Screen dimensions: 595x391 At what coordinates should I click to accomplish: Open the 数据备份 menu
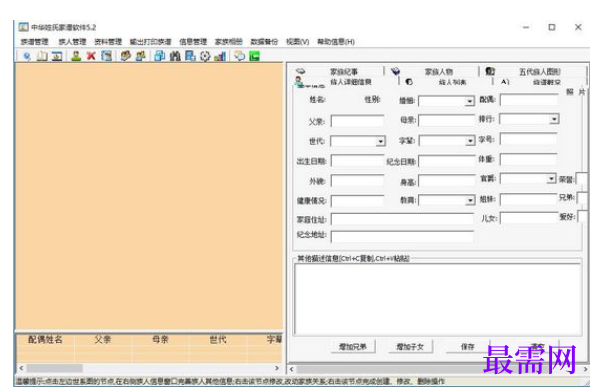264,42
